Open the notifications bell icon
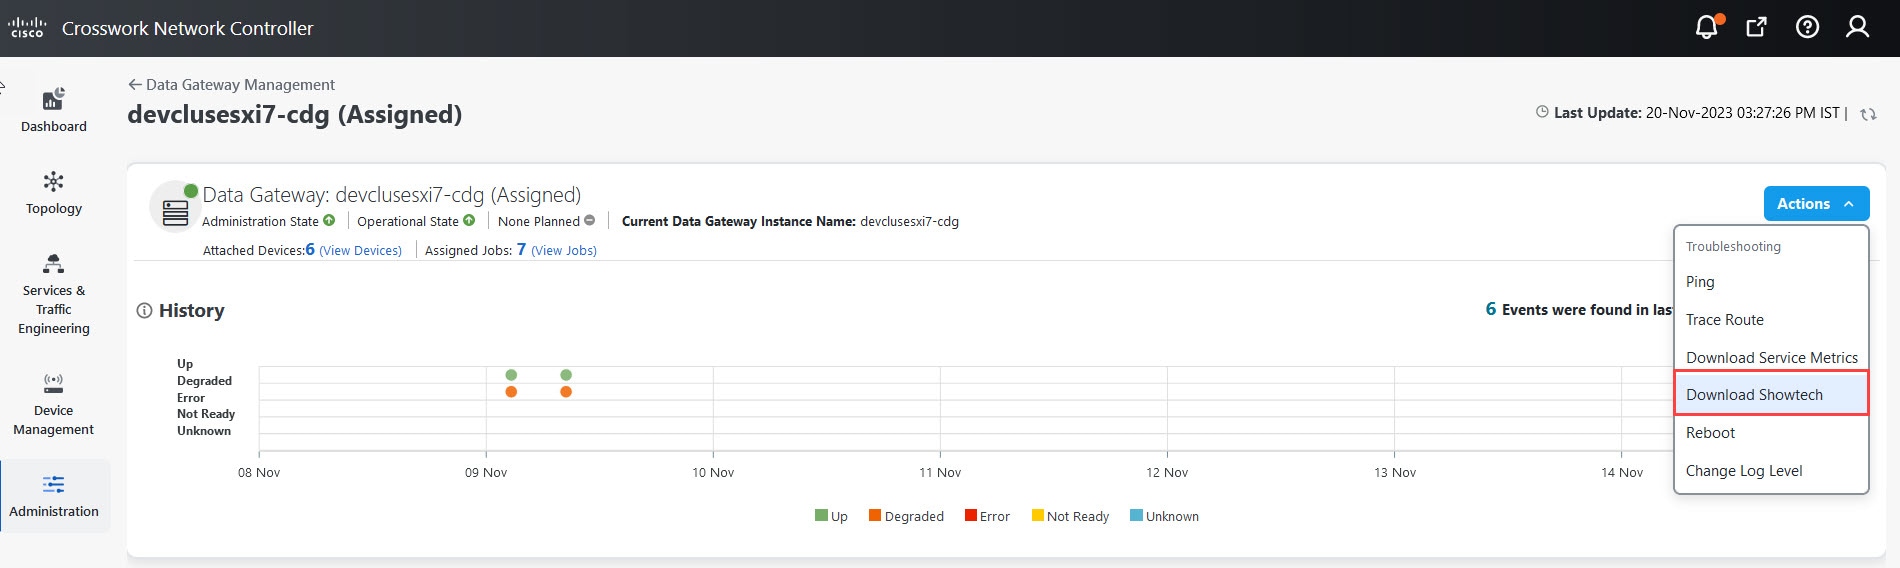This screenshot has width=1900, height=568. click(1707, 27)
